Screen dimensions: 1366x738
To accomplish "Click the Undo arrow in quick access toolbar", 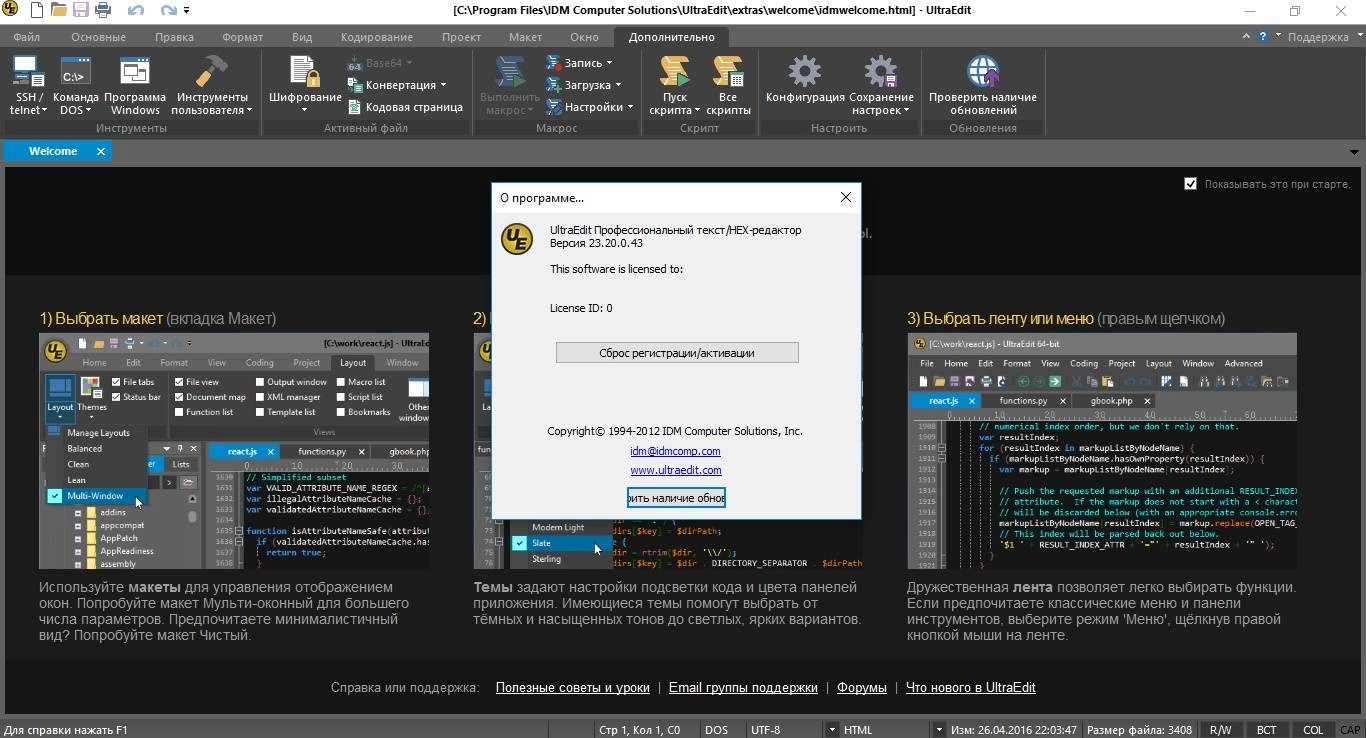I will 136,11.
